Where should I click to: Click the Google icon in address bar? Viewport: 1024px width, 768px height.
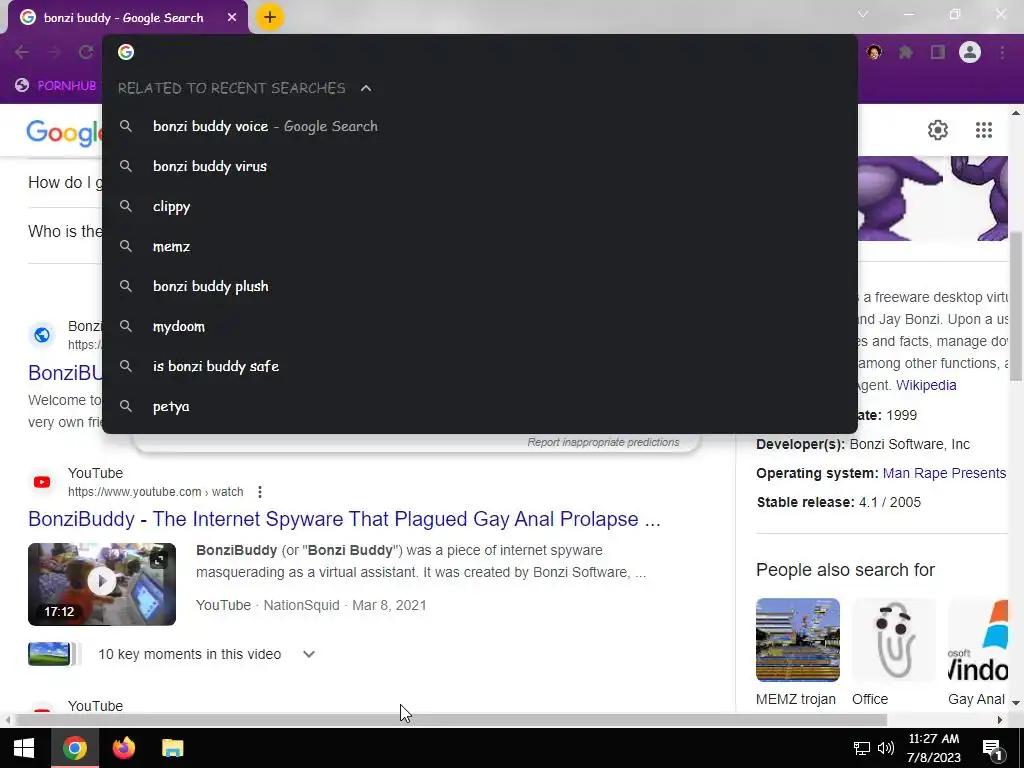coord(126,52)
